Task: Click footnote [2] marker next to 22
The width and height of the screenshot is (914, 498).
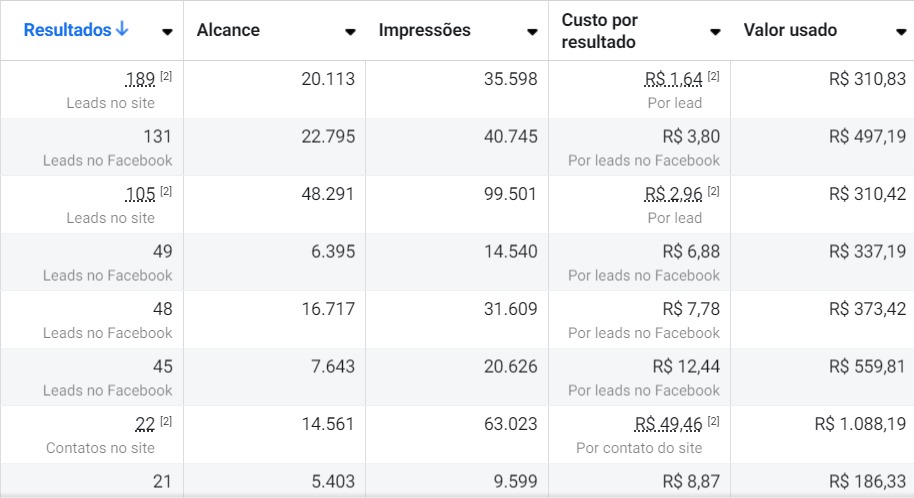Action: 166,421
